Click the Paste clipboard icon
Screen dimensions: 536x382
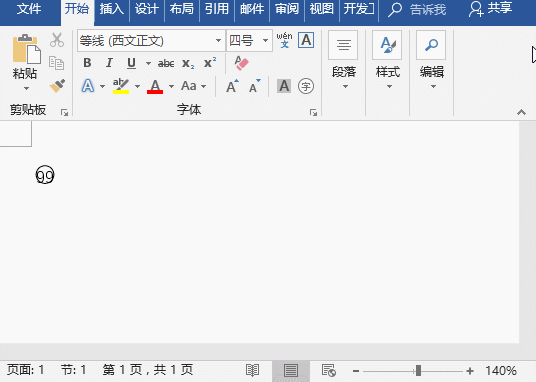tap(27, 49)
